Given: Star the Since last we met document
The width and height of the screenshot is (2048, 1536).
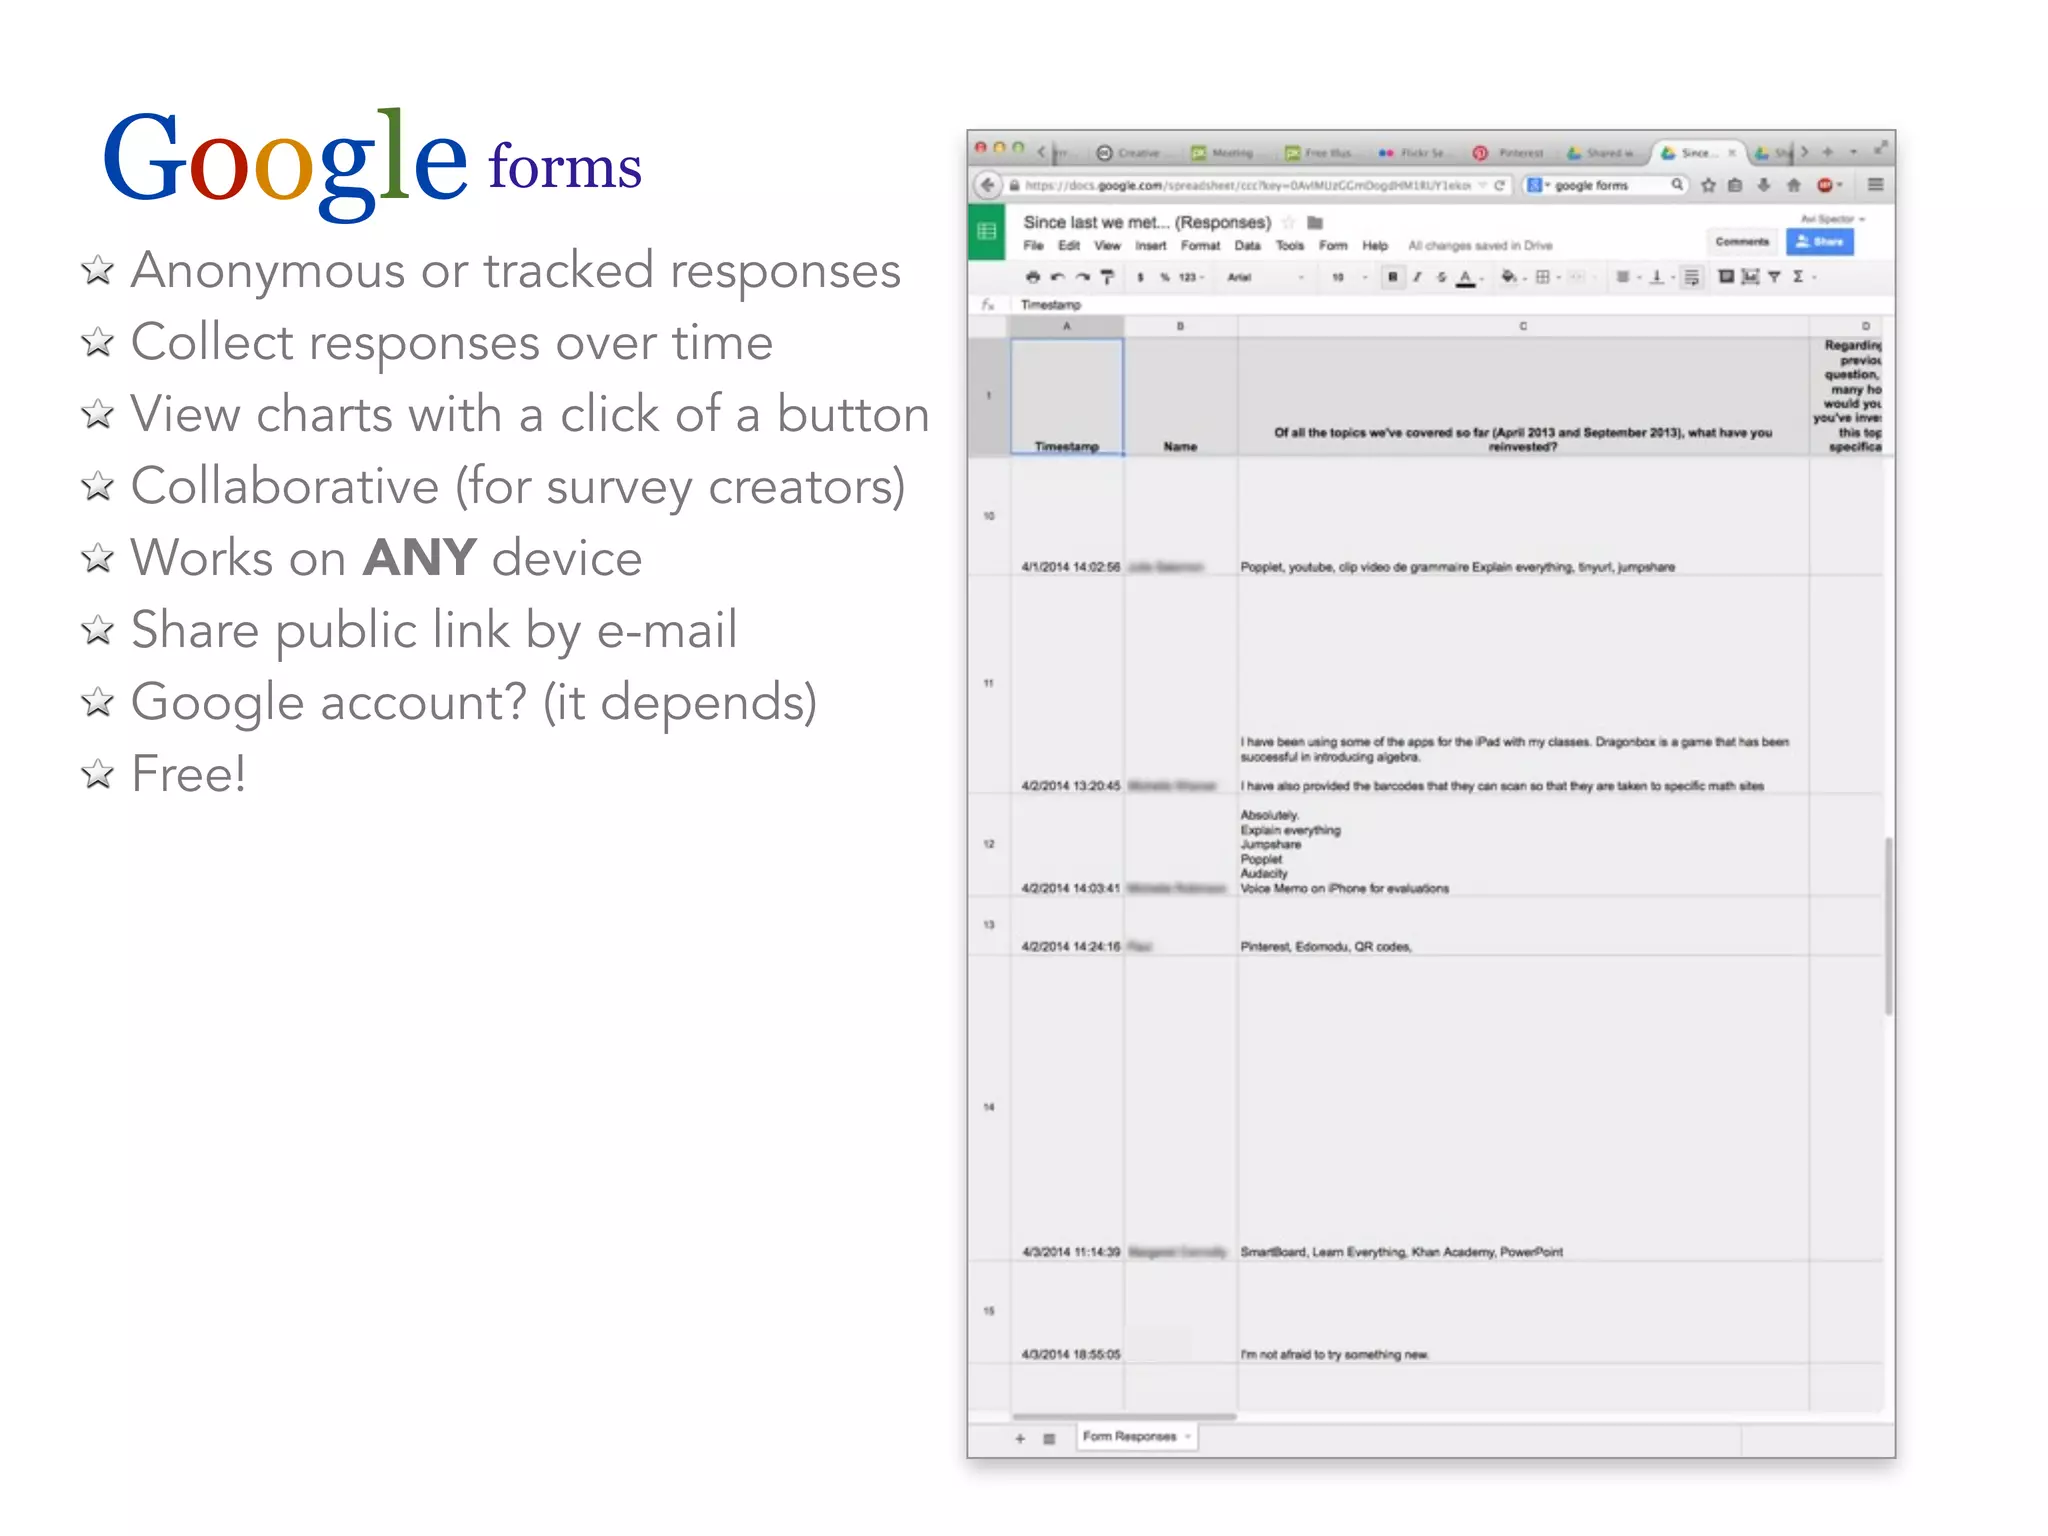Looking at the screenshot, I should point(1289,222).
